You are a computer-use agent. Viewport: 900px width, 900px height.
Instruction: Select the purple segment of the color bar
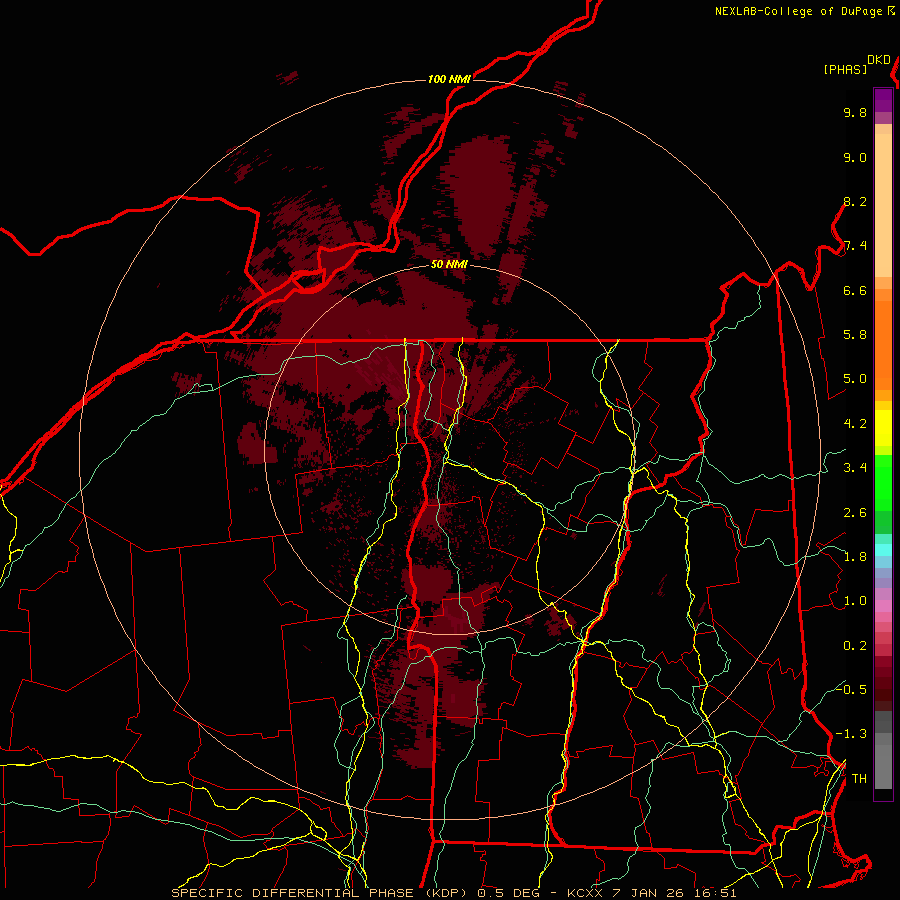coord(883,100)
